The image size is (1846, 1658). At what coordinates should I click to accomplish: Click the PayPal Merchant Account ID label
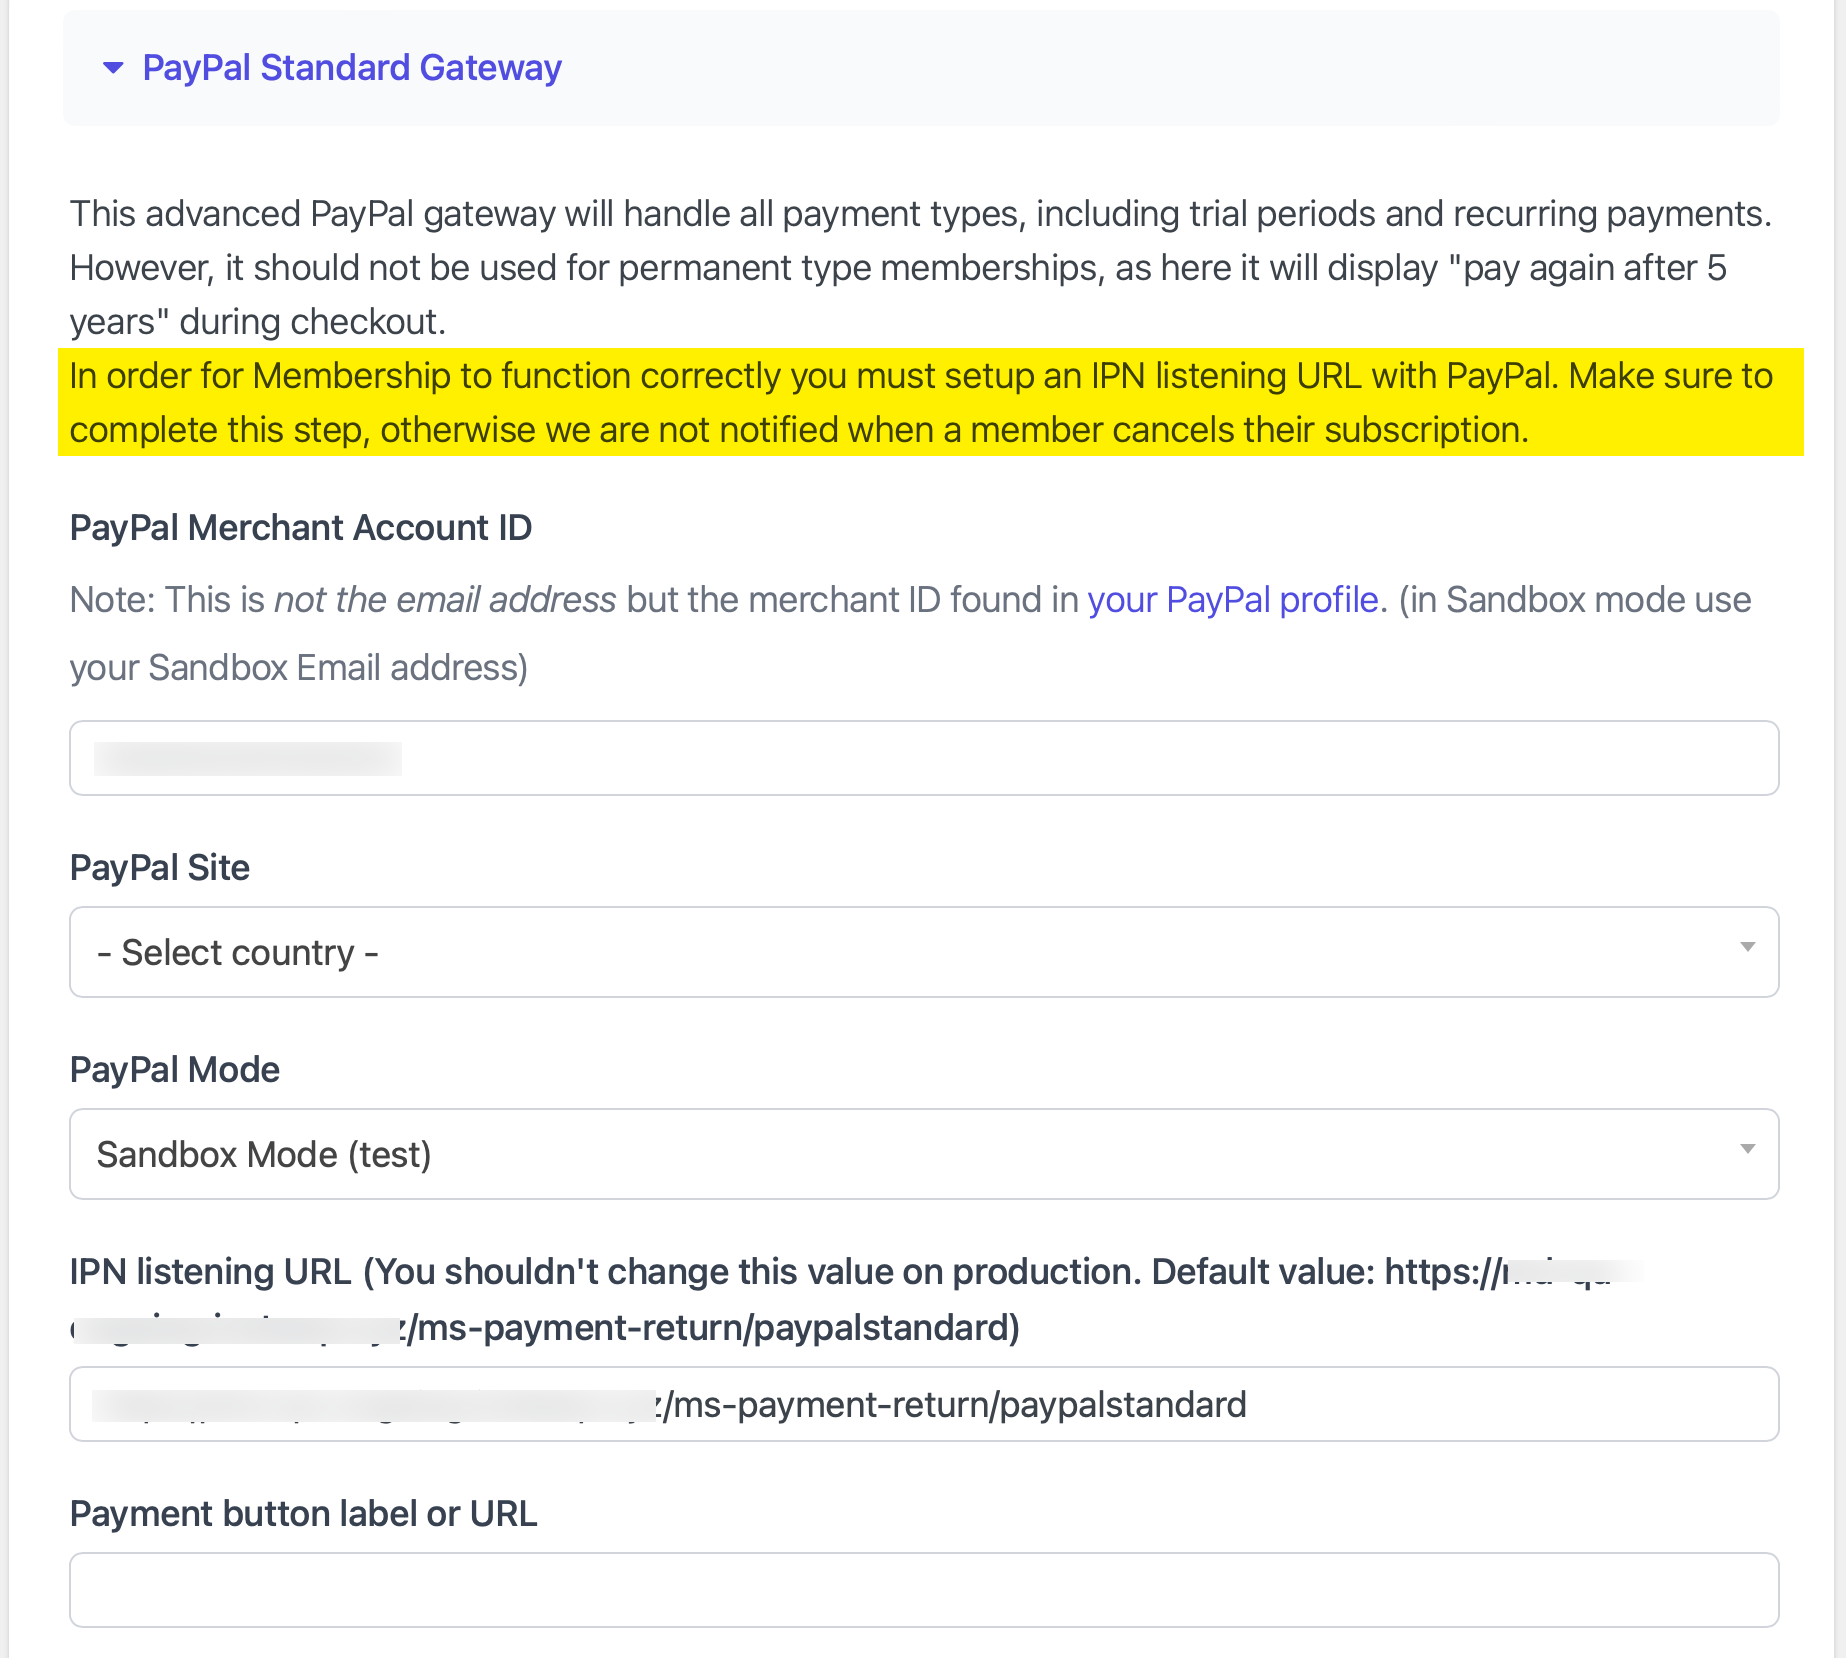click(300, 528)
